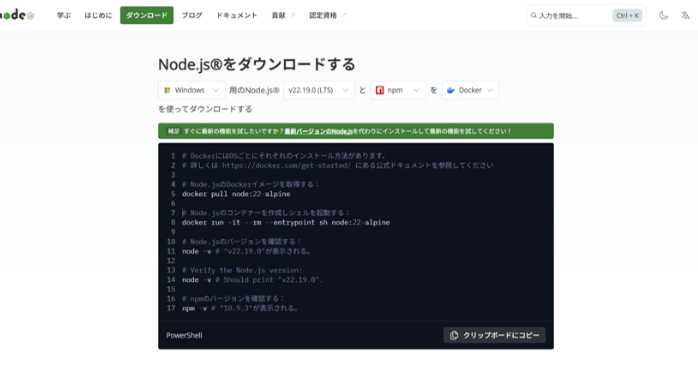Open the Docker install method dropdown
Viewport: 698px width, 365px height.
pos(470,90)
